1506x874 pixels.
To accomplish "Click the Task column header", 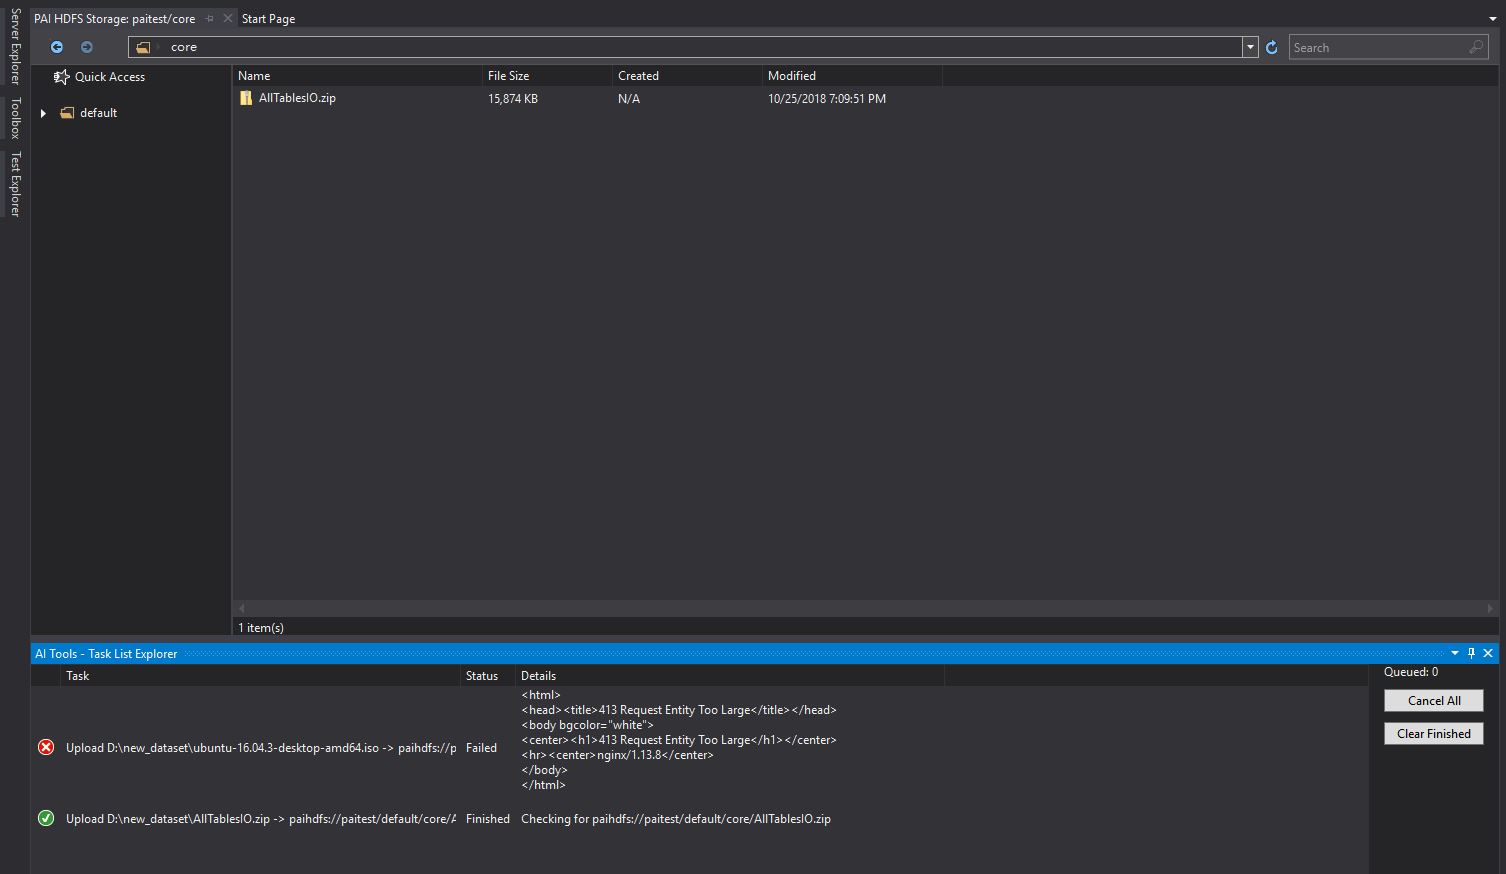I will [x=260, y=676].
